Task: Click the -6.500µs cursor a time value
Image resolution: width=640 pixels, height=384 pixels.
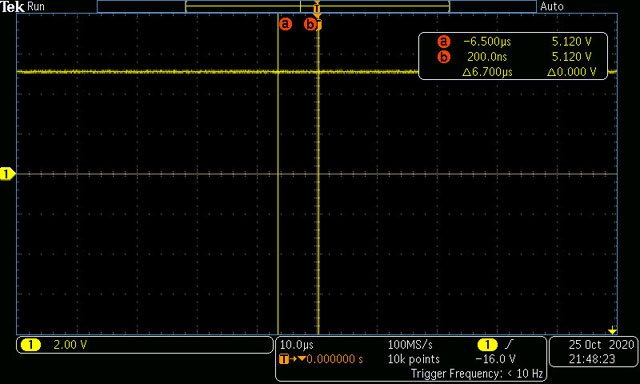Action: 487,42
